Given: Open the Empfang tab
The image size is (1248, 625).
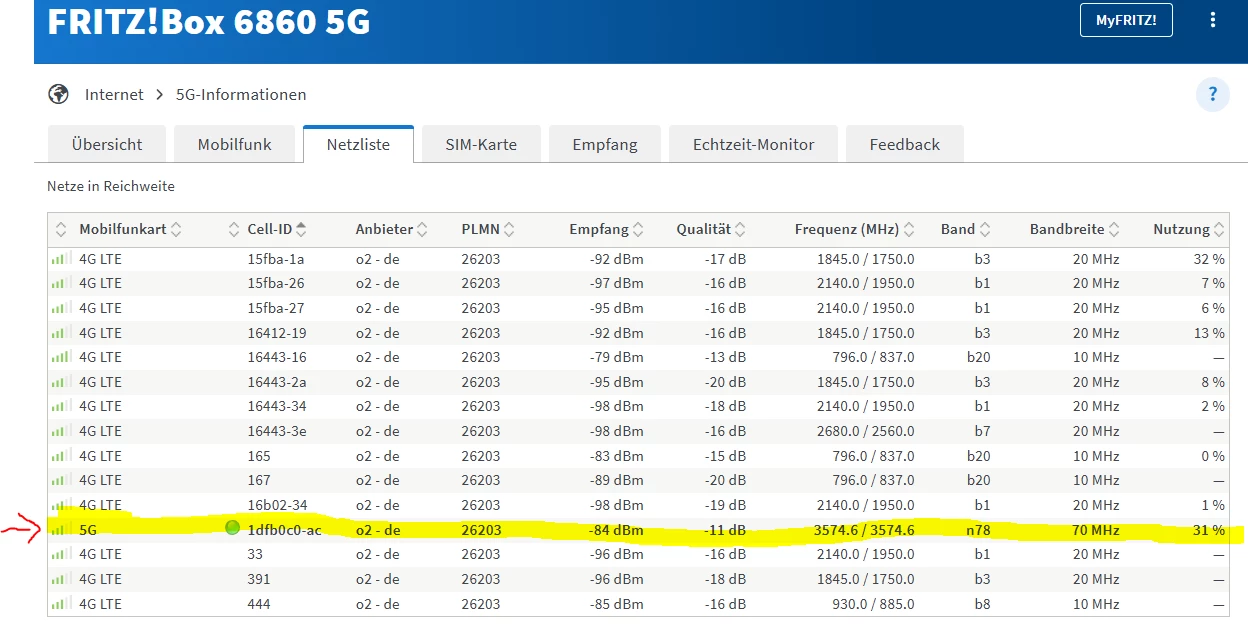Looking at the screenshot, I should tap(605, 144).
